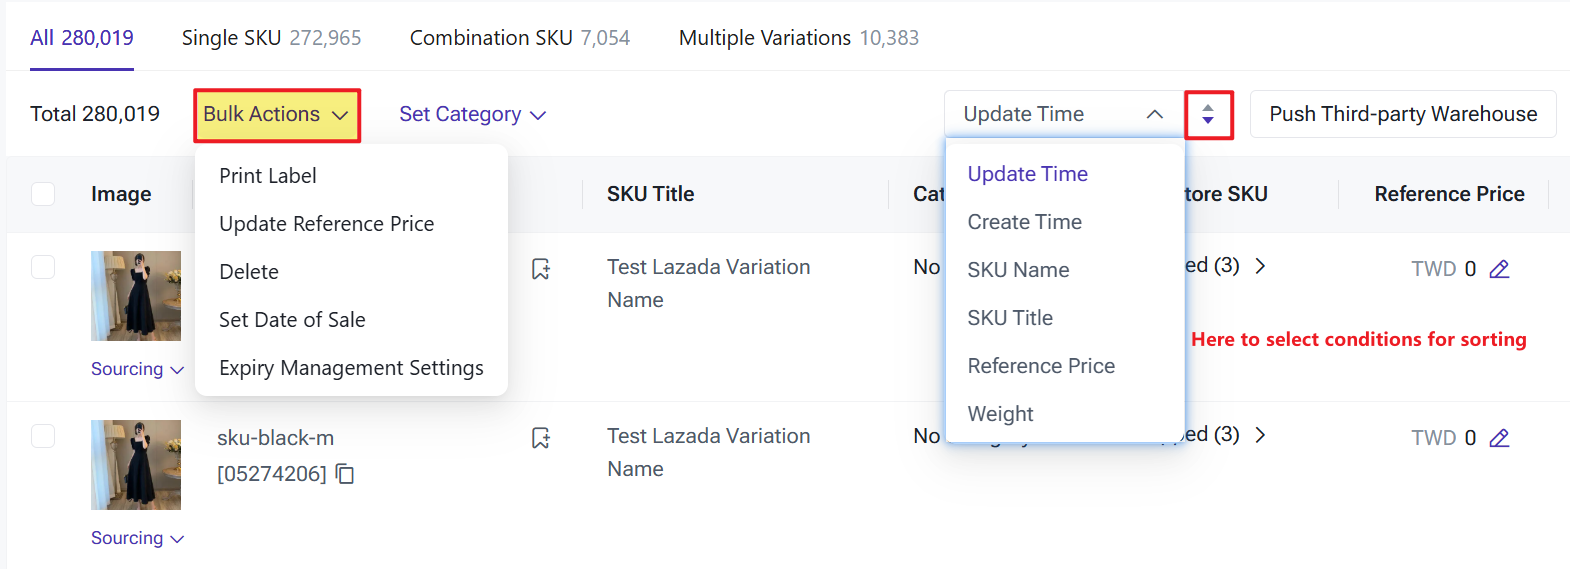Image resolution: width=1570 pixels, height=569 pixels.
Task: Copy SKU code 05274206 with copy icon
Action: [x=345, y=474]
